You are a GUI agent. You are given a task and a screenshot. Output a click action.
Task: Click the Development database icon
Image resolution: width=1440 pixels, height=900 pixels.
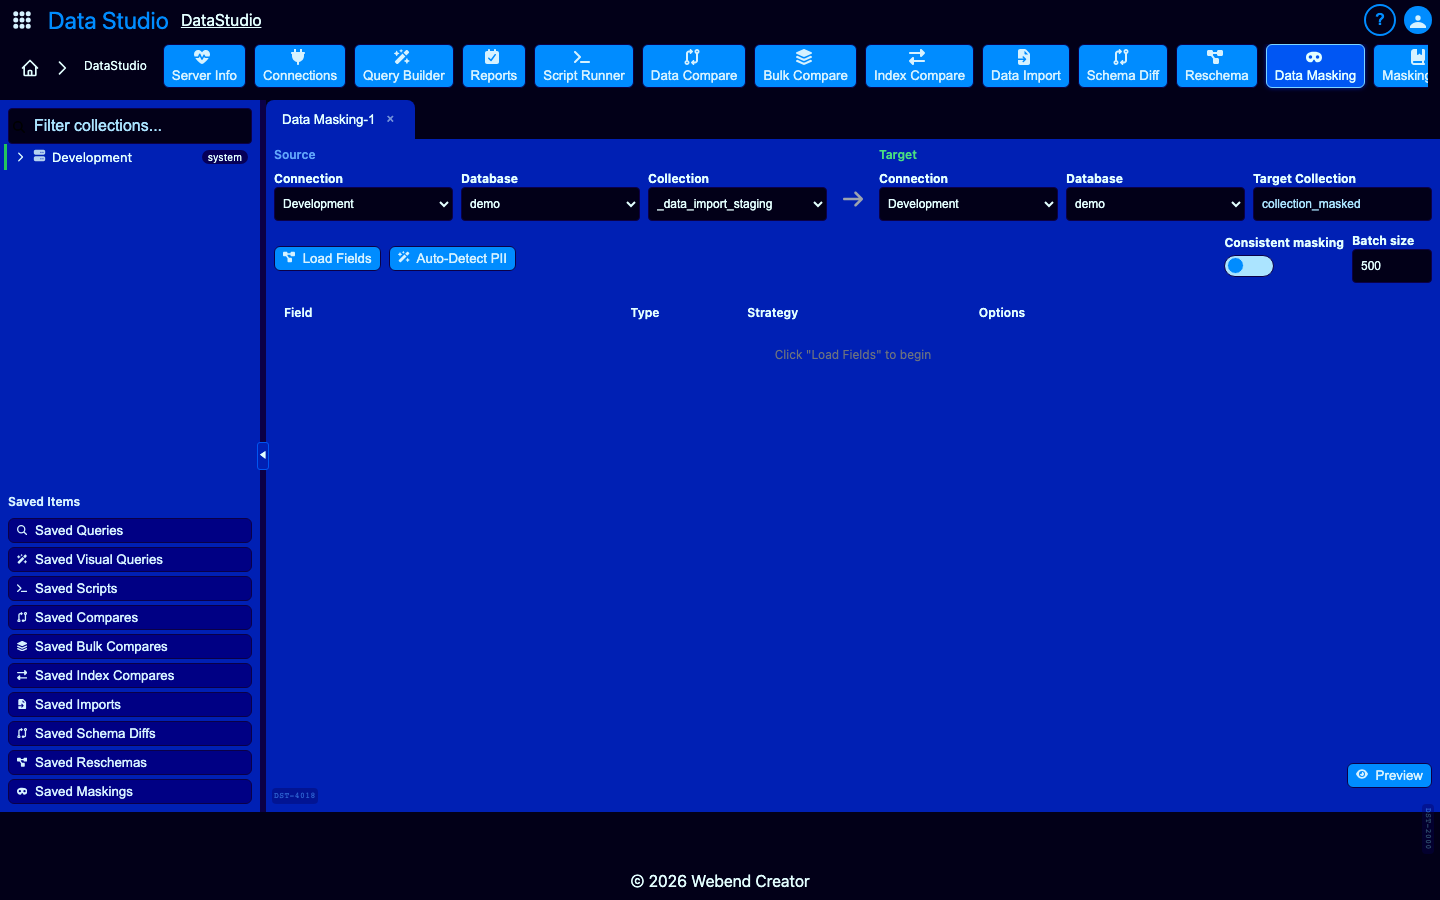tap(40, 156)
